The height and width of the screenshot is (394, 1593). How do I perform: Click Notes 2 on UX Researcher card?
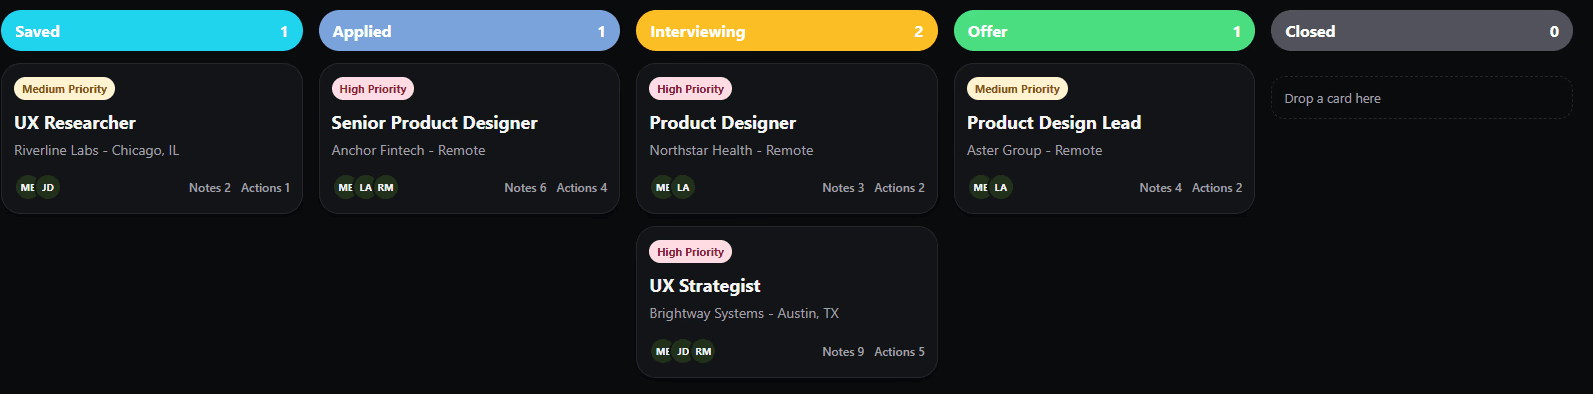pos(210,188)
